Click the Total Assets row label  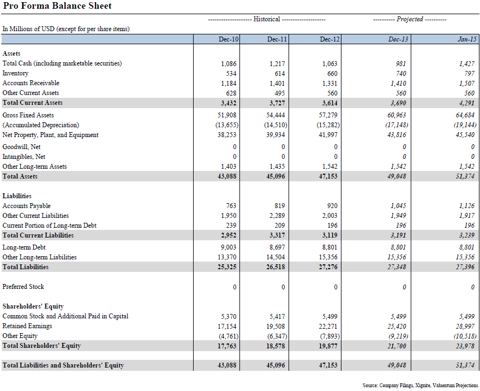(x=20, y=176)
